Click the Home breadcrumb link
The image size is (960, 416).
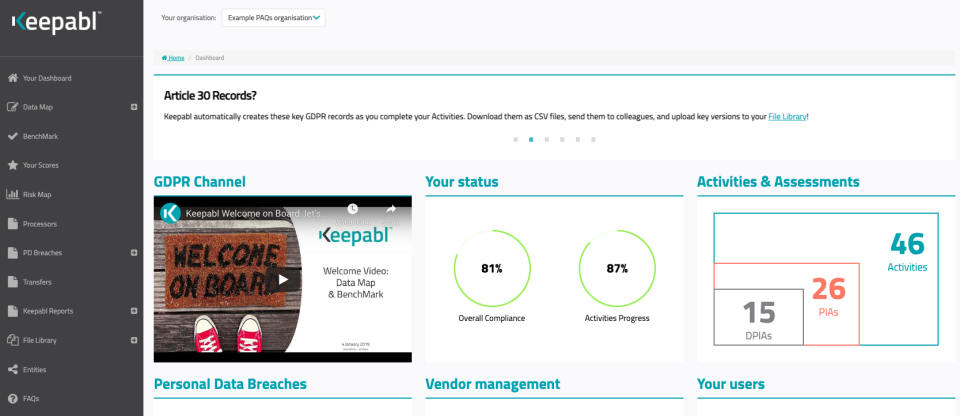(173, 58)
